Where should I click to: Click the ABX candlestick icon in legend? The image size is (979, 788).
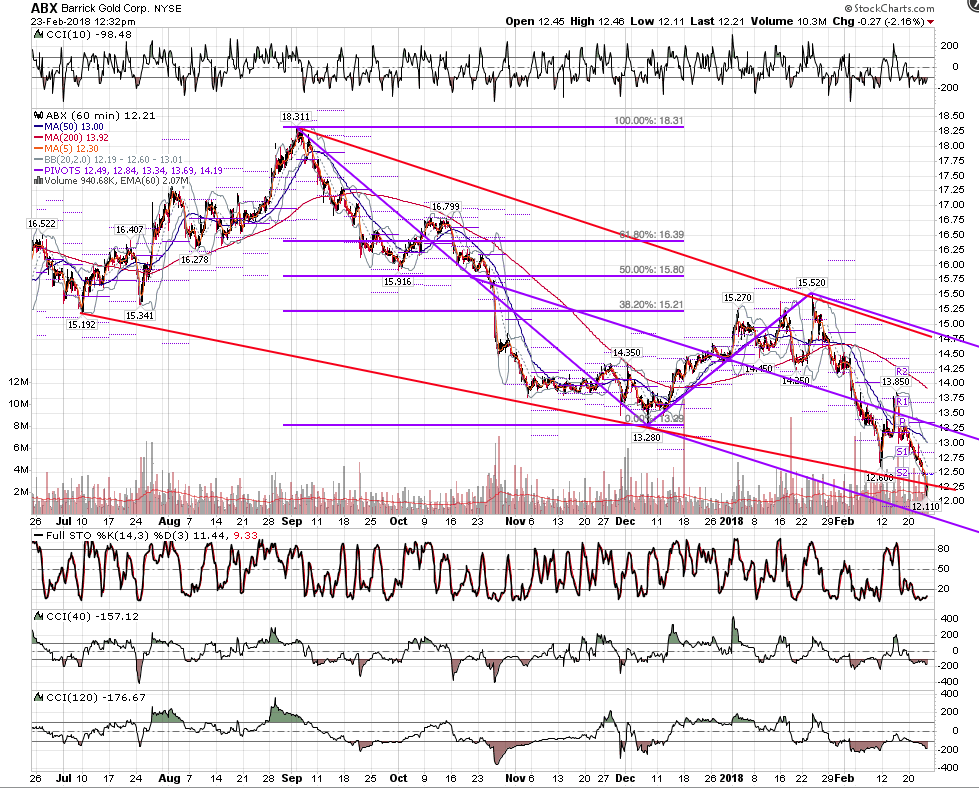point(37,116)
